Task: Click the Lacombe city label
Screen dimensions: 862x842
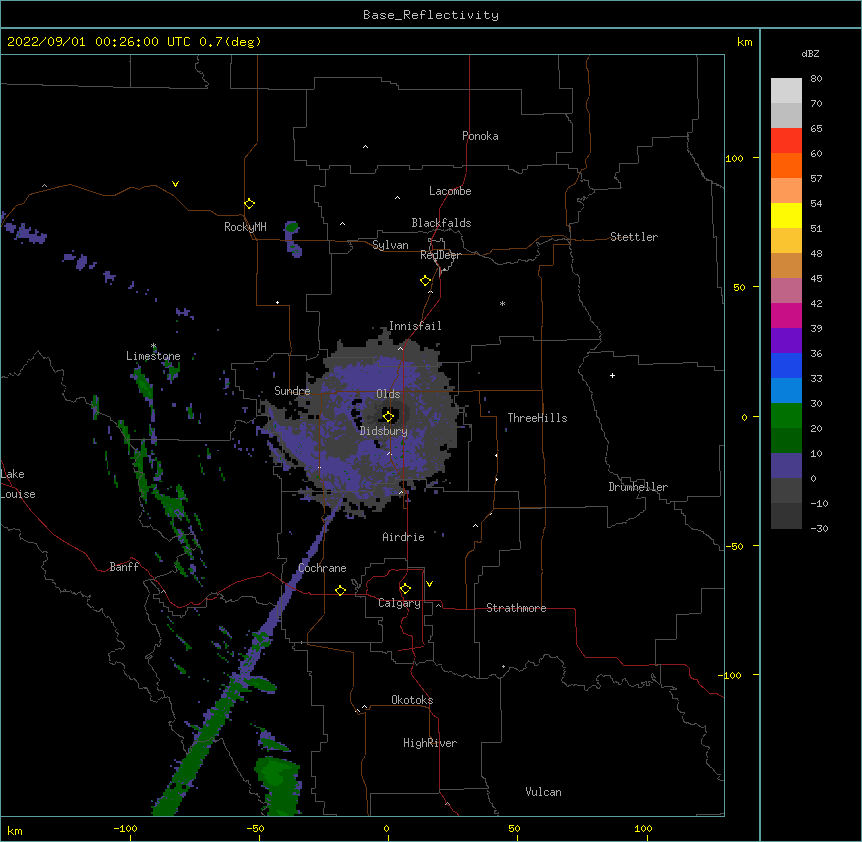Action: pos(450,191)
